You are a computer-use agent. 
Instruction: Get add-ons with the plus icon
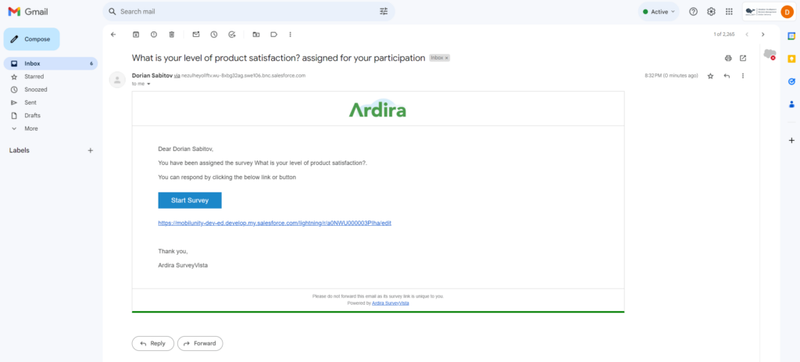pos(791,140)
